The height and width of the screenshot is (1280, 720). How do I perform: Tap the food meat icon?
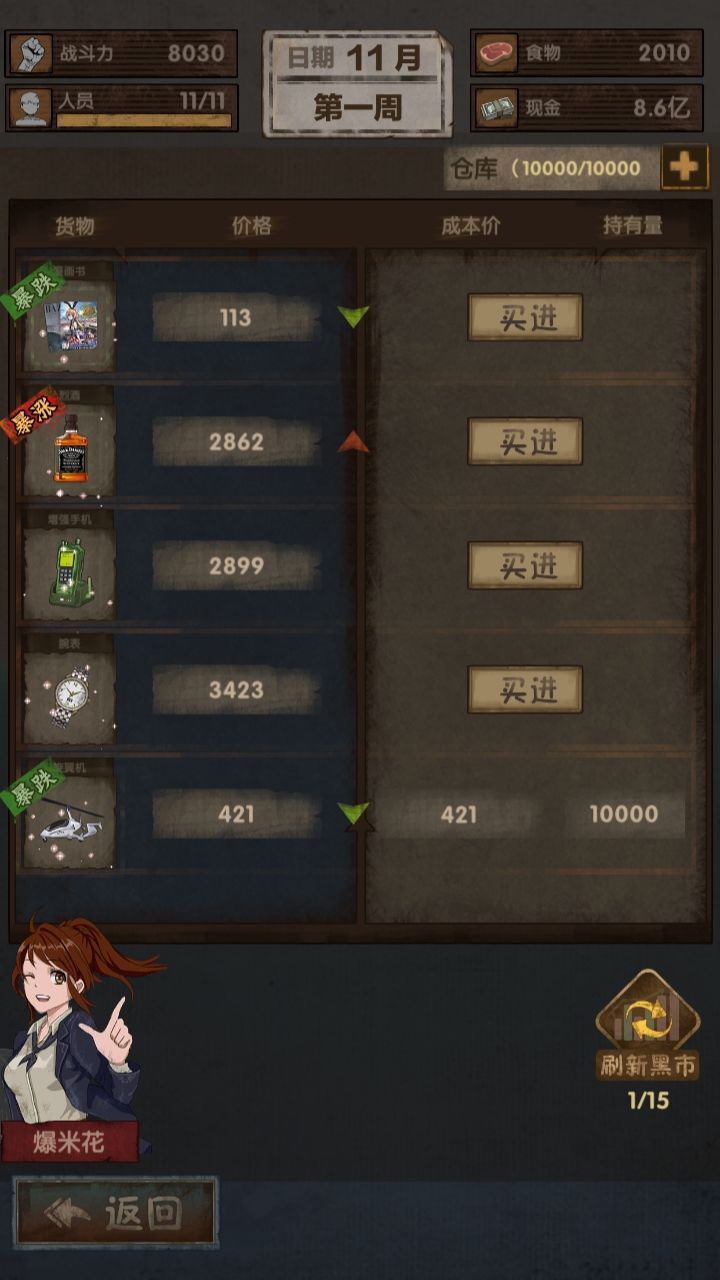496,53
